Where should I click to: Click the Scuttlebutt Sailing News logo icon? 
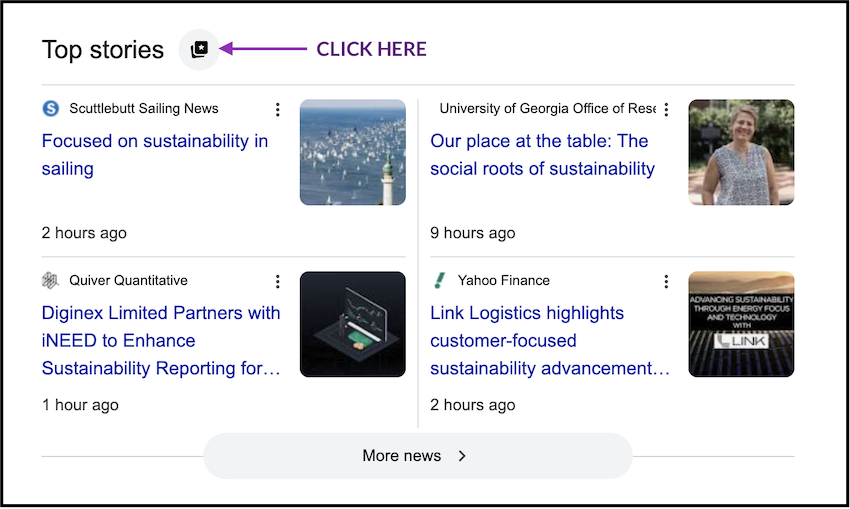click(x=51, y=108)
